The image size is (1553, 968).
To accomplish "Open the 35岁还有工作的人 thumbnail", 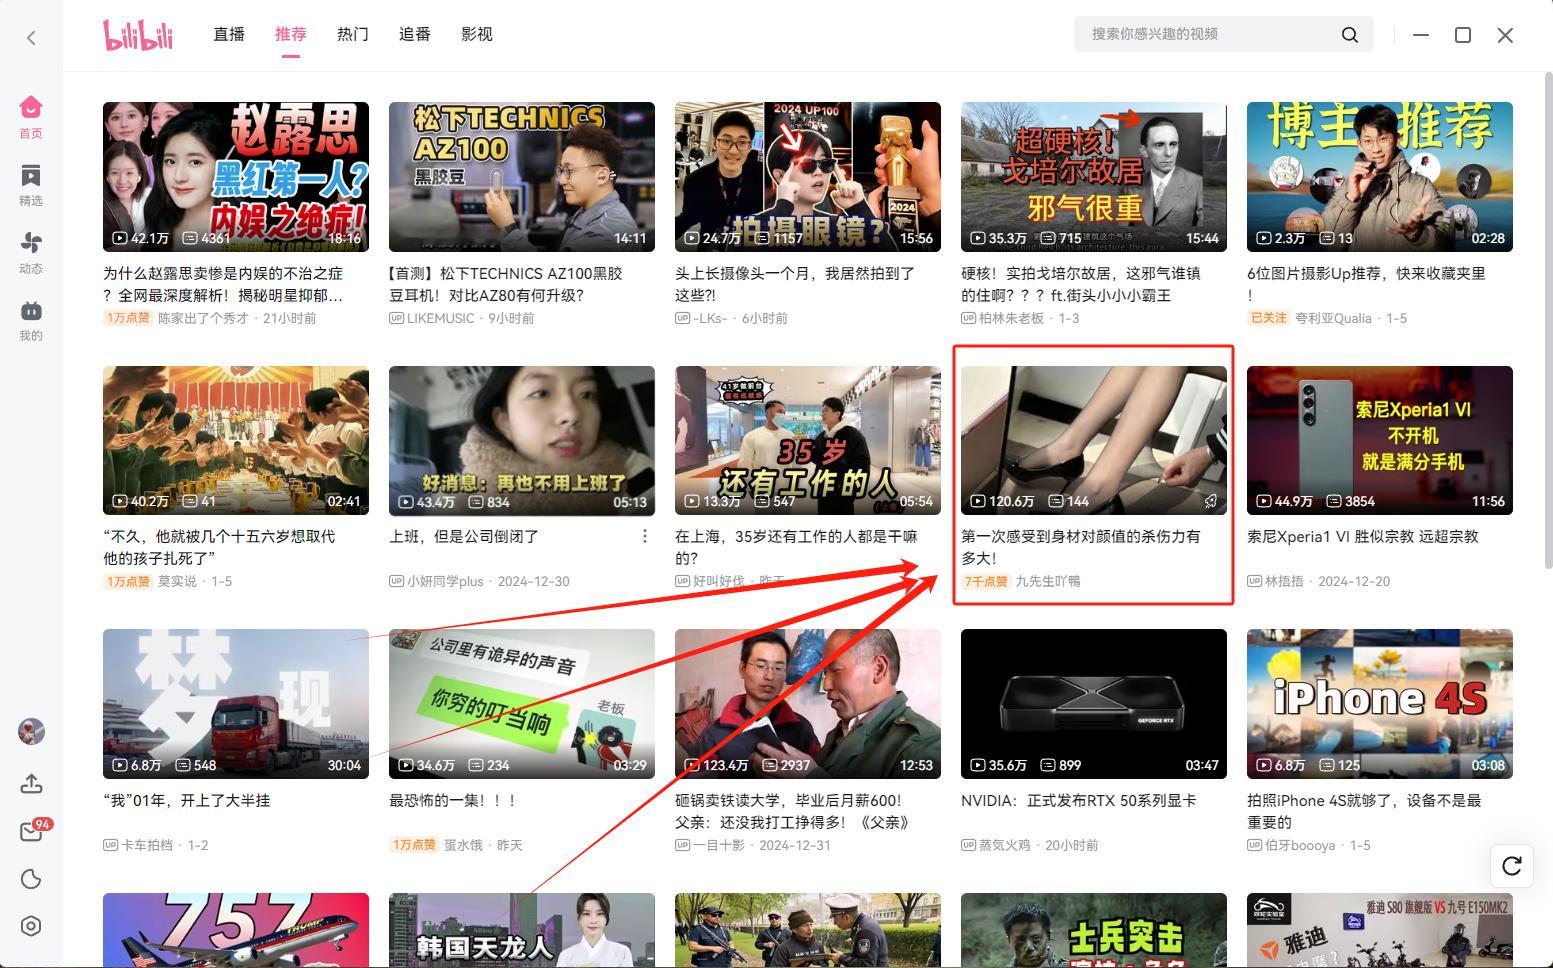I will [808, 441].
